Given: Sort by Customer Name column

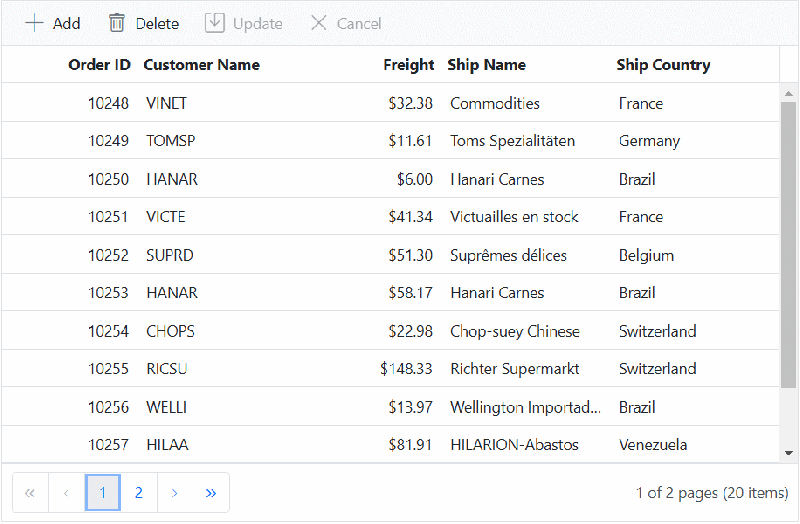Looking at the screenshot, I should coord(201,65).
